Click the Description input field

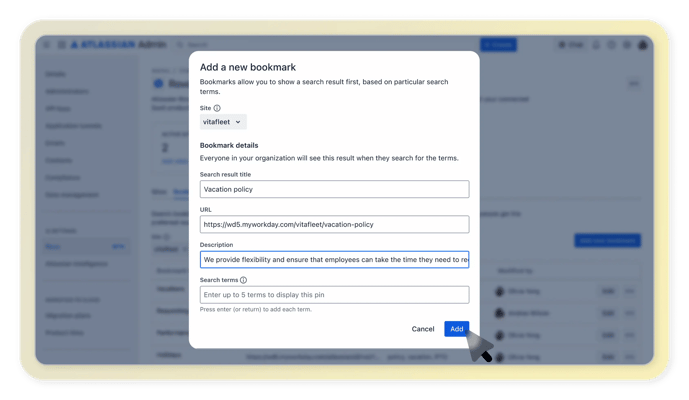point(334,260)
